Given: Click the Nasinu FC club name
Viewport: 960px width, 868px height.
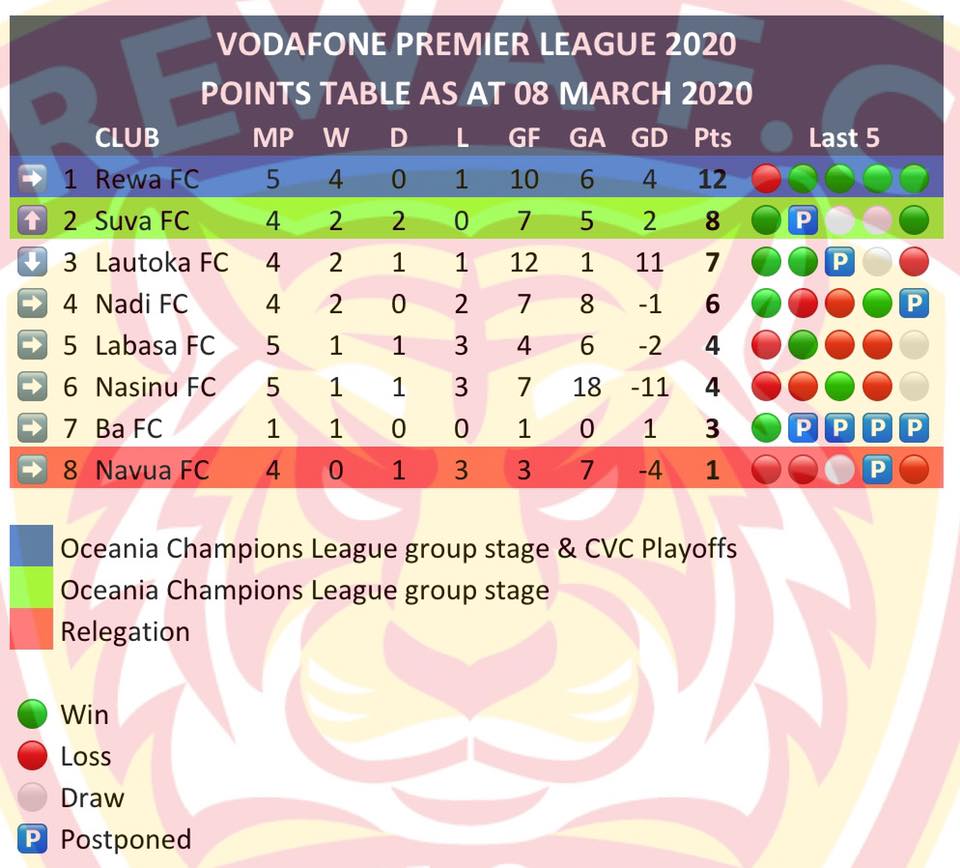Looking at the screenshot, I should pos(156,387).
